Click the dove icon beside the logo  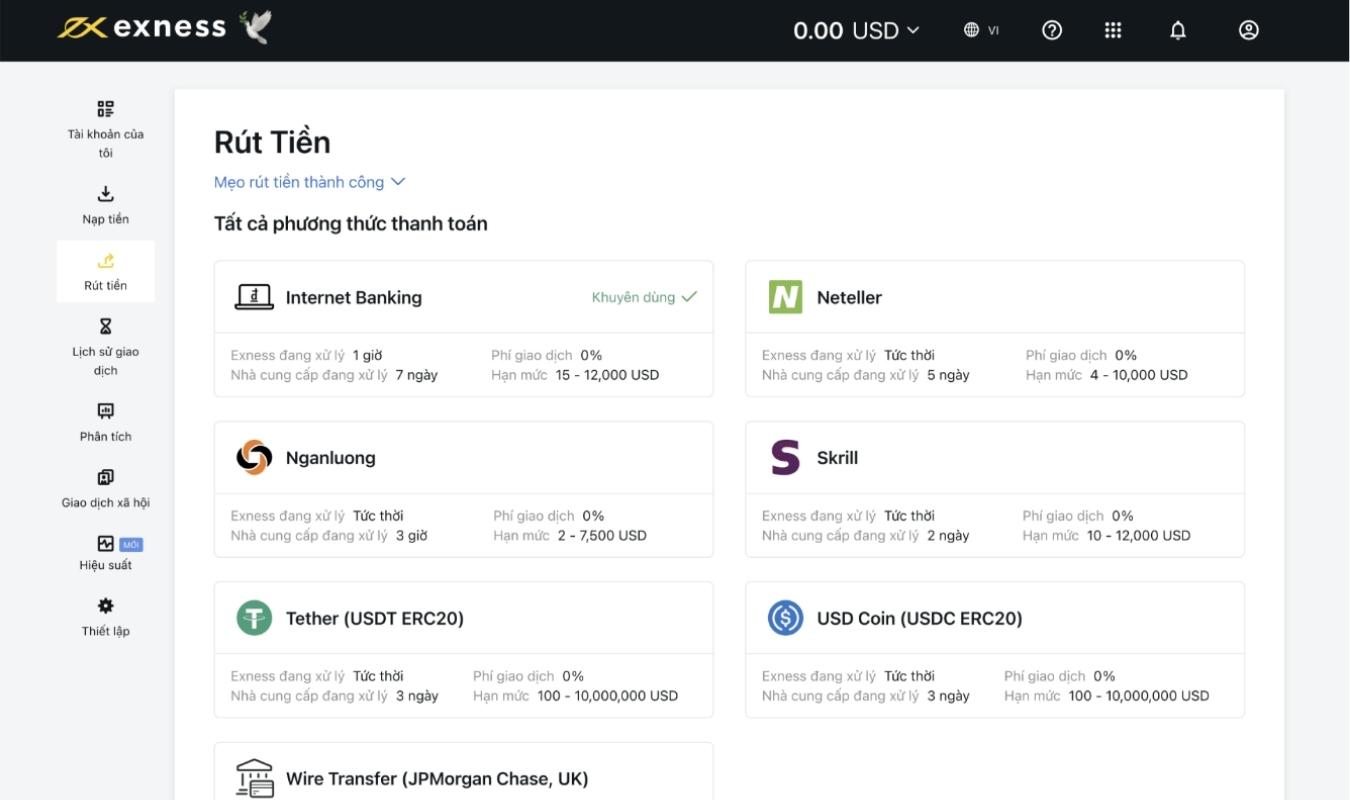coord(256,28)
